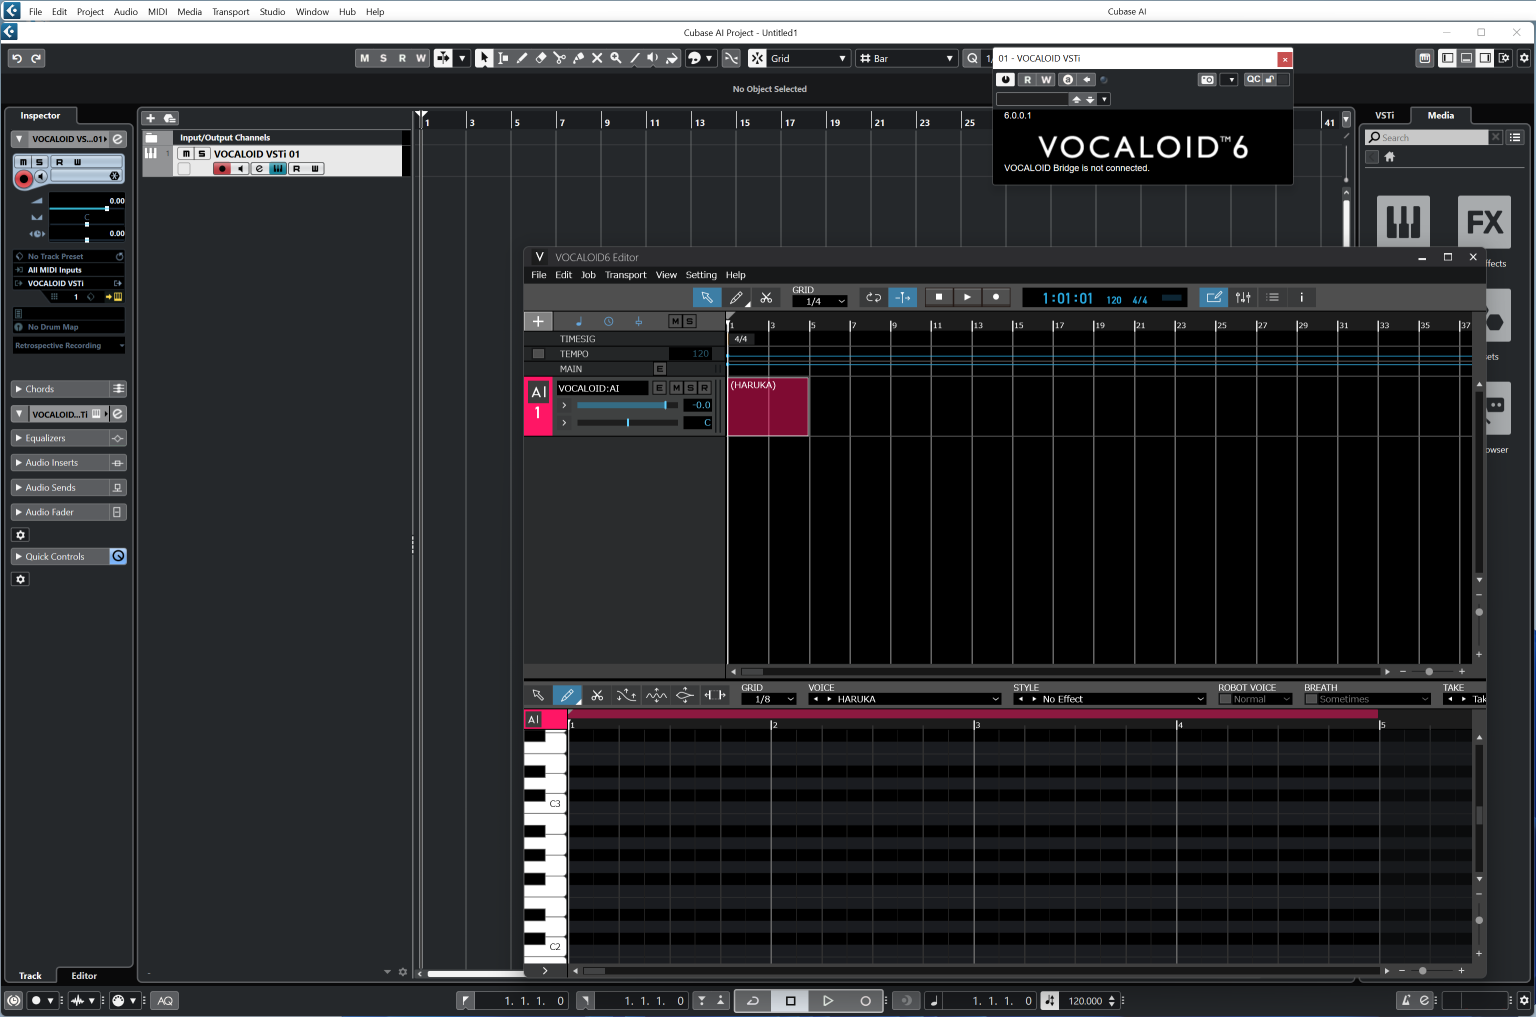Viewport: 1536px width, 1017px height.
Task: Select the scissors tool in VOCALOID6 toolbar
Action: pyautogui.click(x=766, y=297)
